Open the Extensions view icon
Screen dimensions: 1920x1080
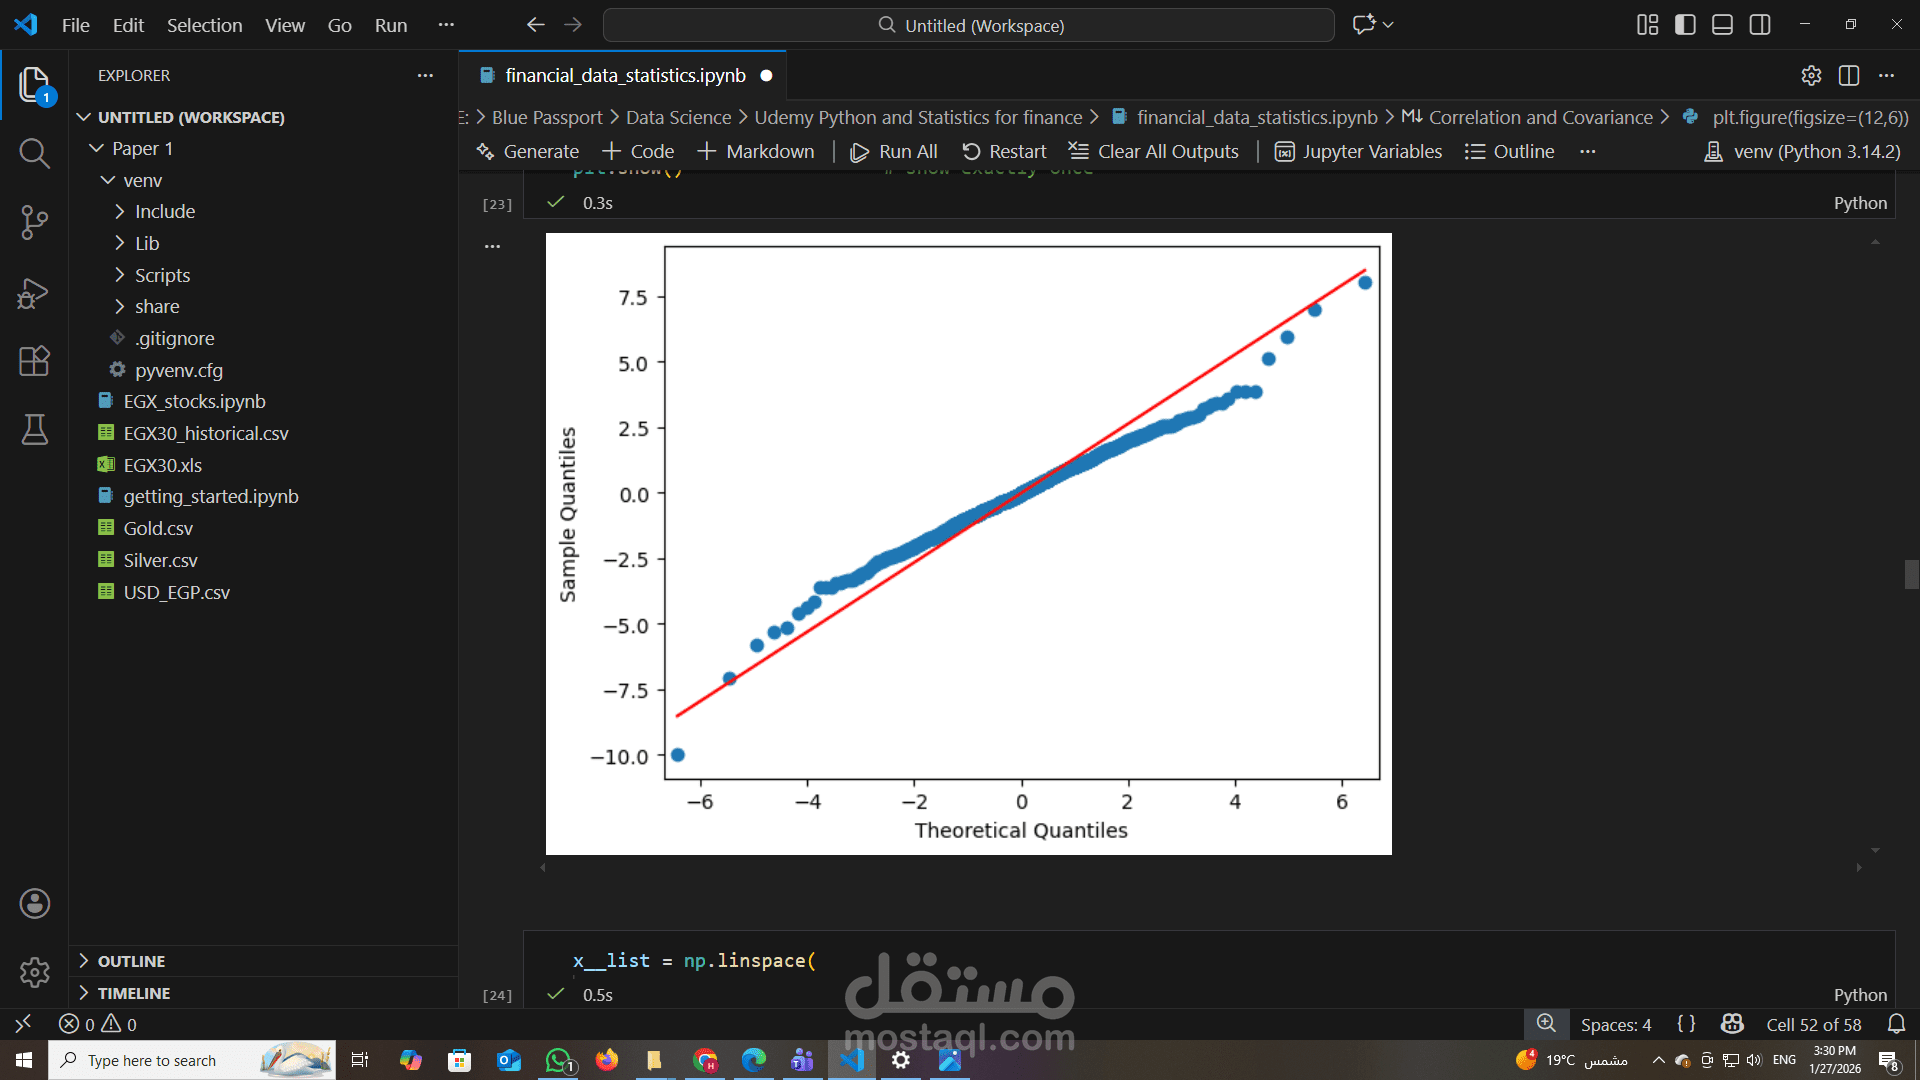pyautogui.click(x=34, y=361)
